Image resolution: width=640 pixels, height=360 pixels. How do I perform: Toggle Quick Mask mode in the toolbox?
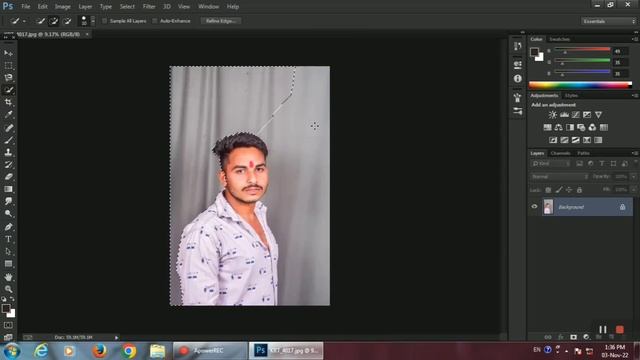[8, 325]
